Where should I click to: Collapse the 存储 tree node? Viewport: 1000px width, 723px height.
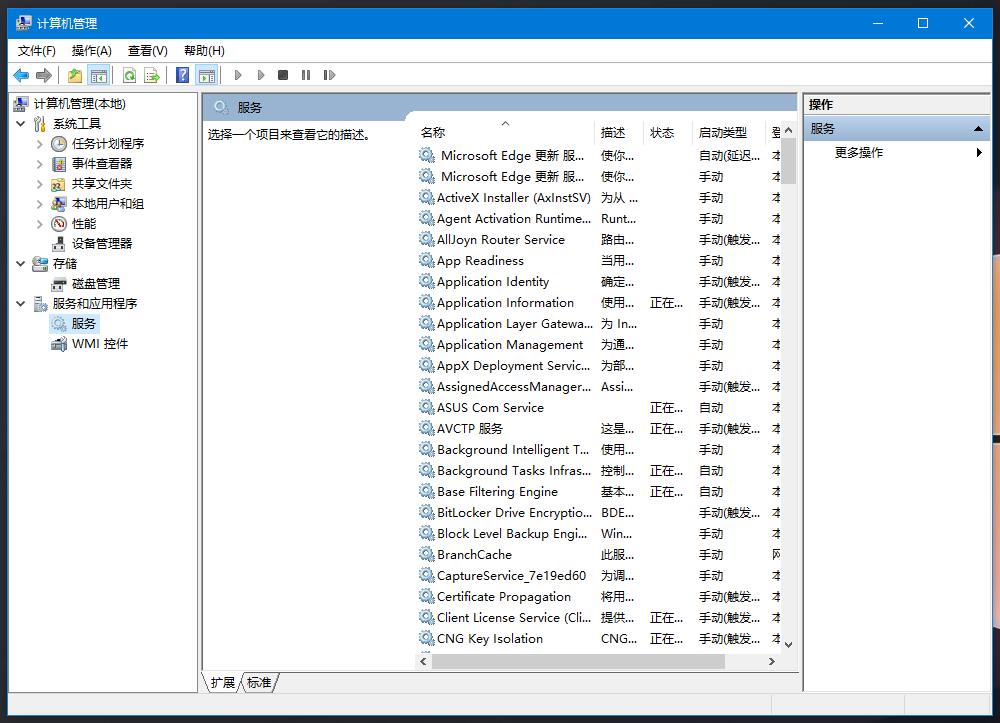(20, 263)
